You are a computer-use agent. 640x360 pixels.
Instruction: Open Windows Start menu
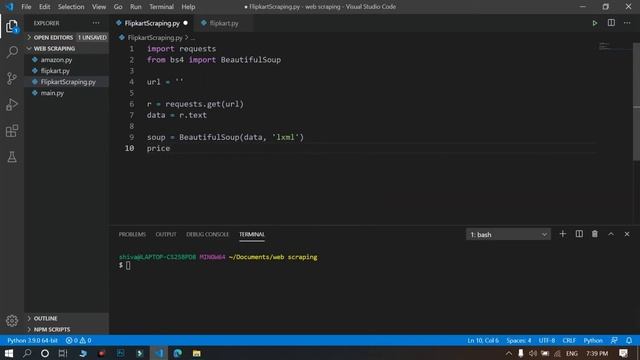pyautogui.click(x=9, y=353)
